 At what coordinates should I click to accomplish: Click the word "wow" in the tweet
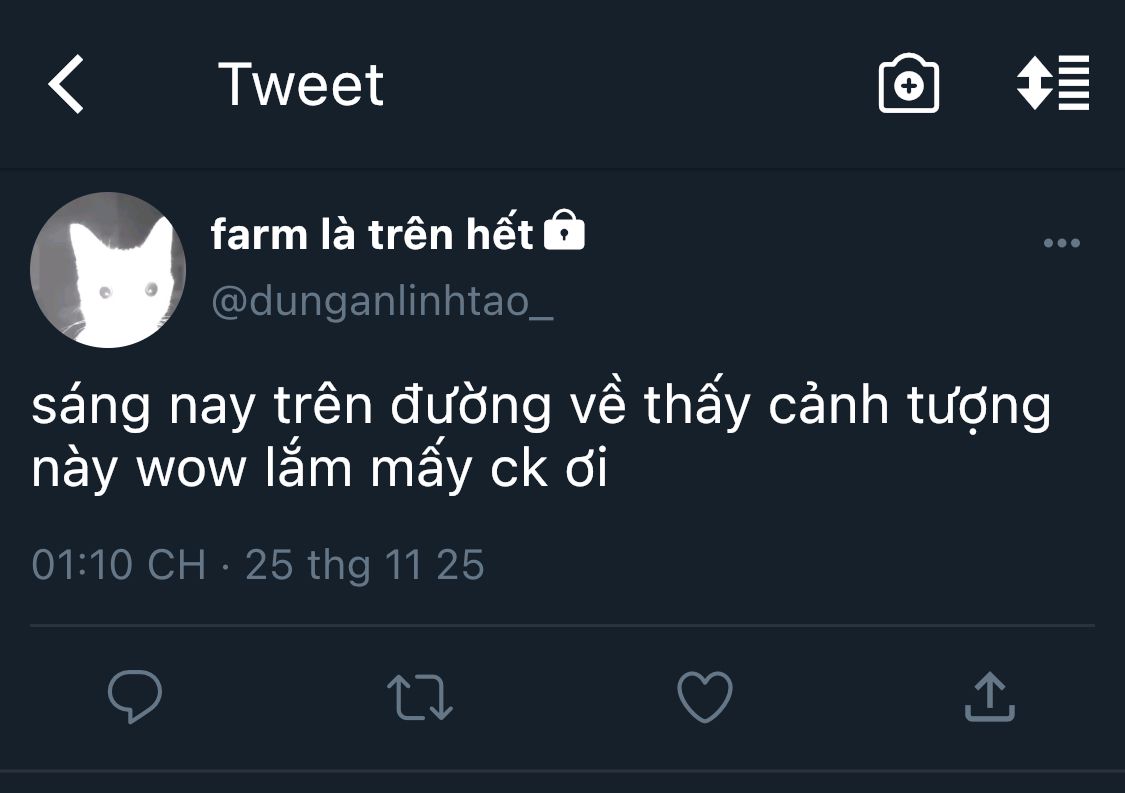191,470
